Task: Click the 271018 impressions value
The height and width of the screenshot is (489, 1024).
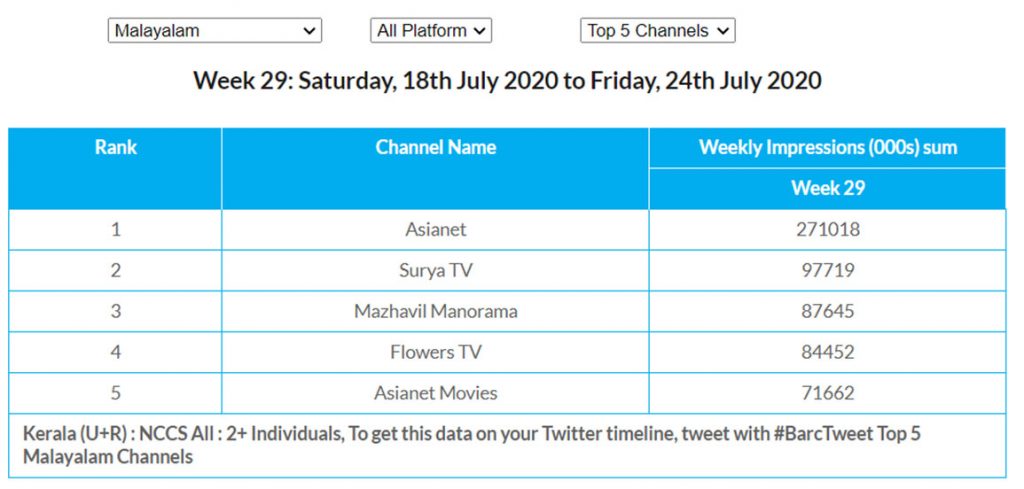Action: (827, 229)
